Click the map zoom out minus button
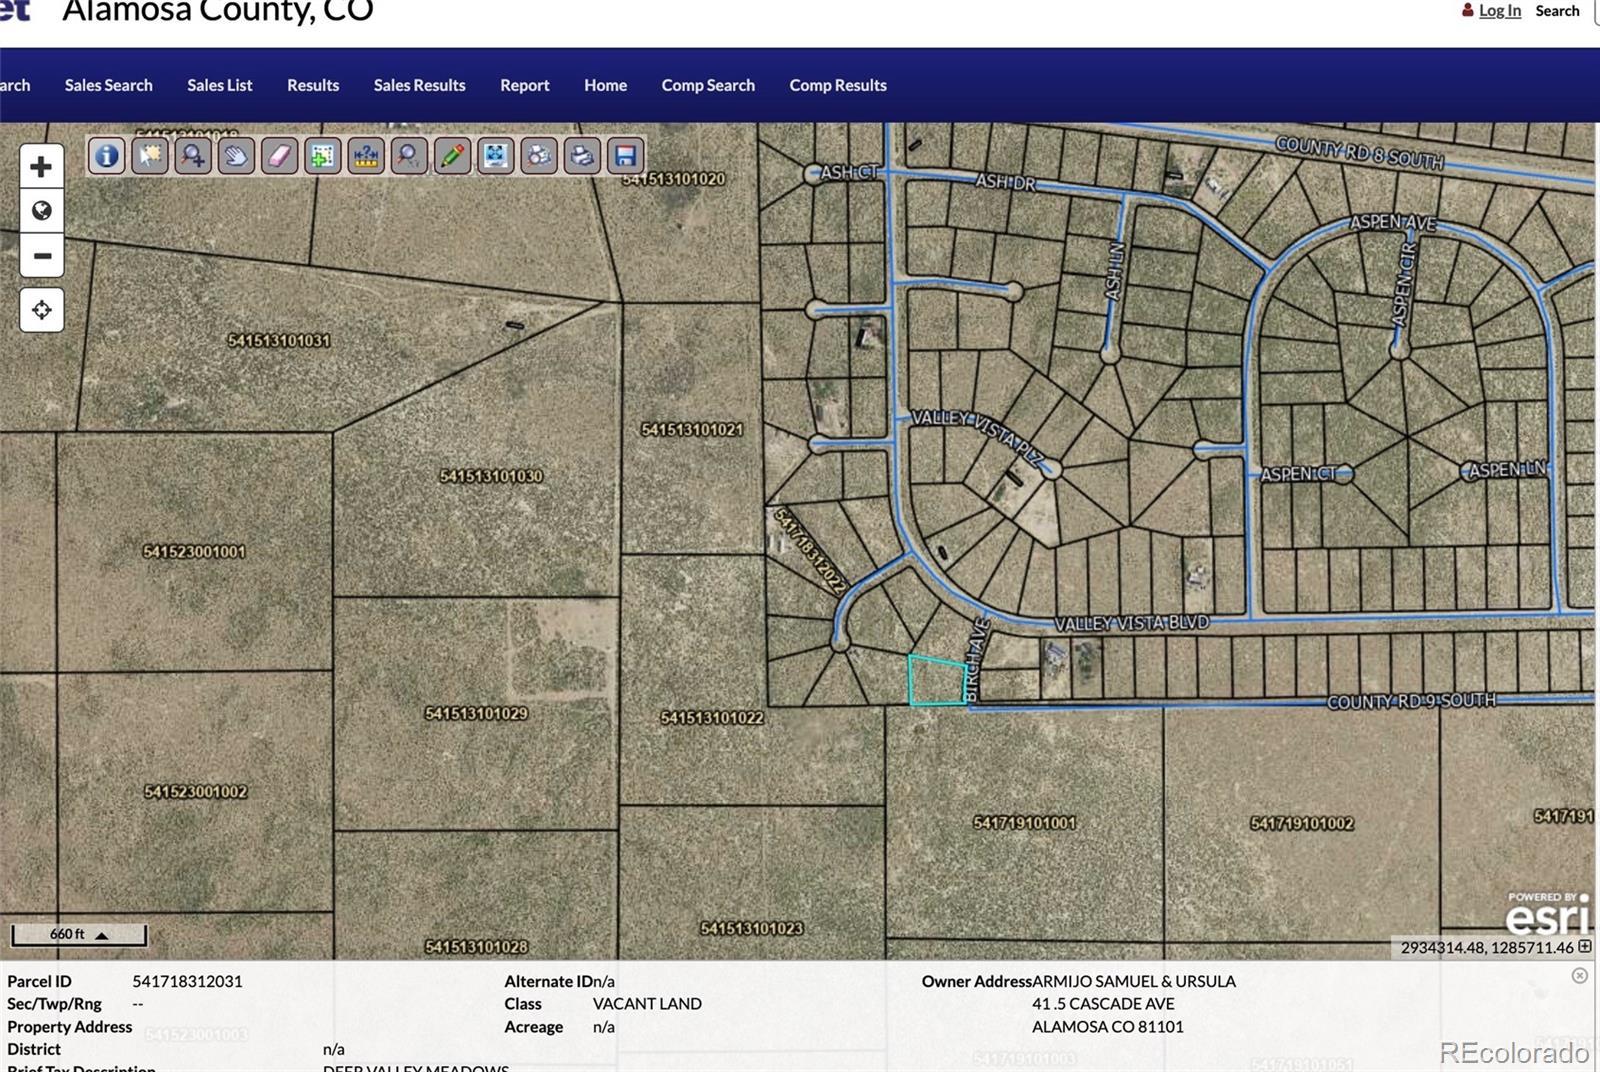The image size is (1600, 1072). tap(42, 256)
